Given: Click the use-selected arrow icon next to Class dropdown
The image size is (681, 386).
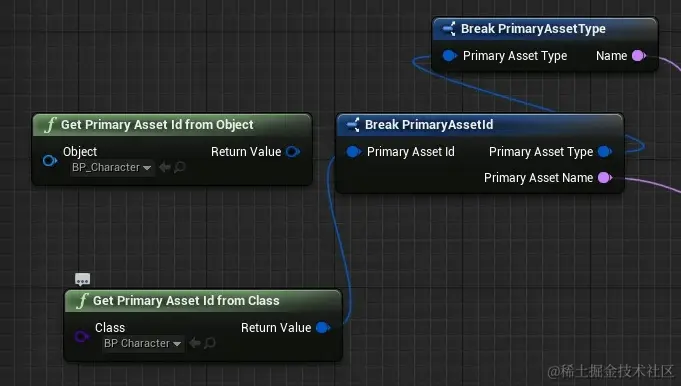Looking at the screenshot, I should (195, 343).
